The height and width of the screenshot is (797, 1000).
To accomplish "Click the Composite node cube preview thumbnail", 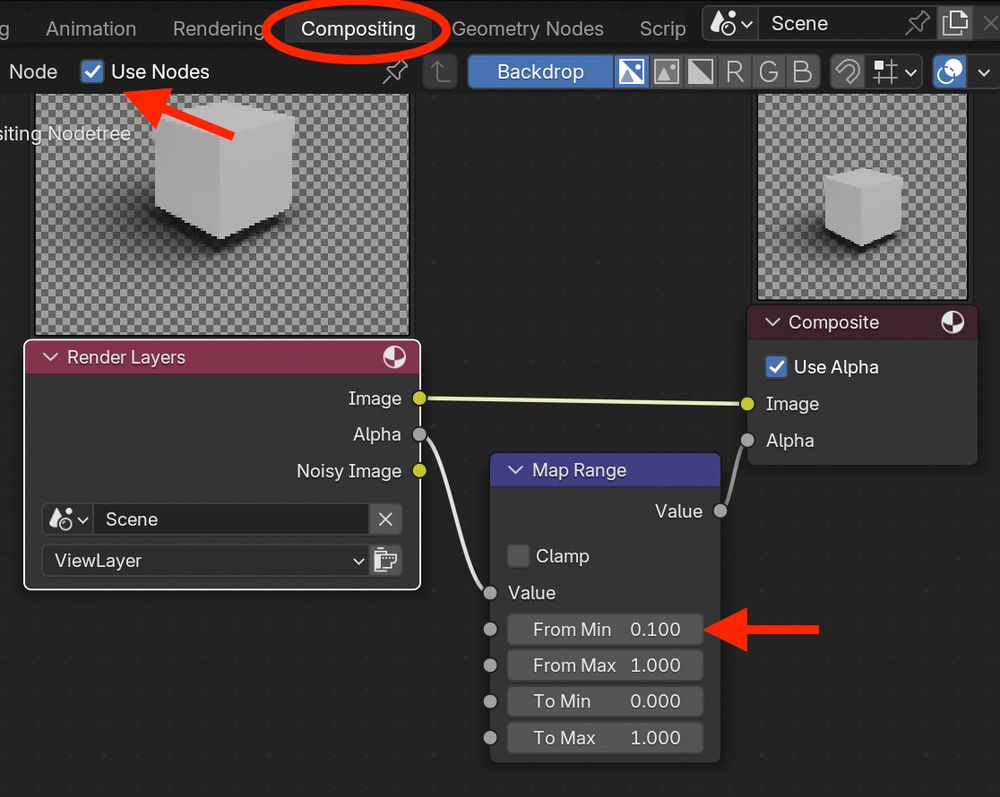I will click(x=862, y=196).
